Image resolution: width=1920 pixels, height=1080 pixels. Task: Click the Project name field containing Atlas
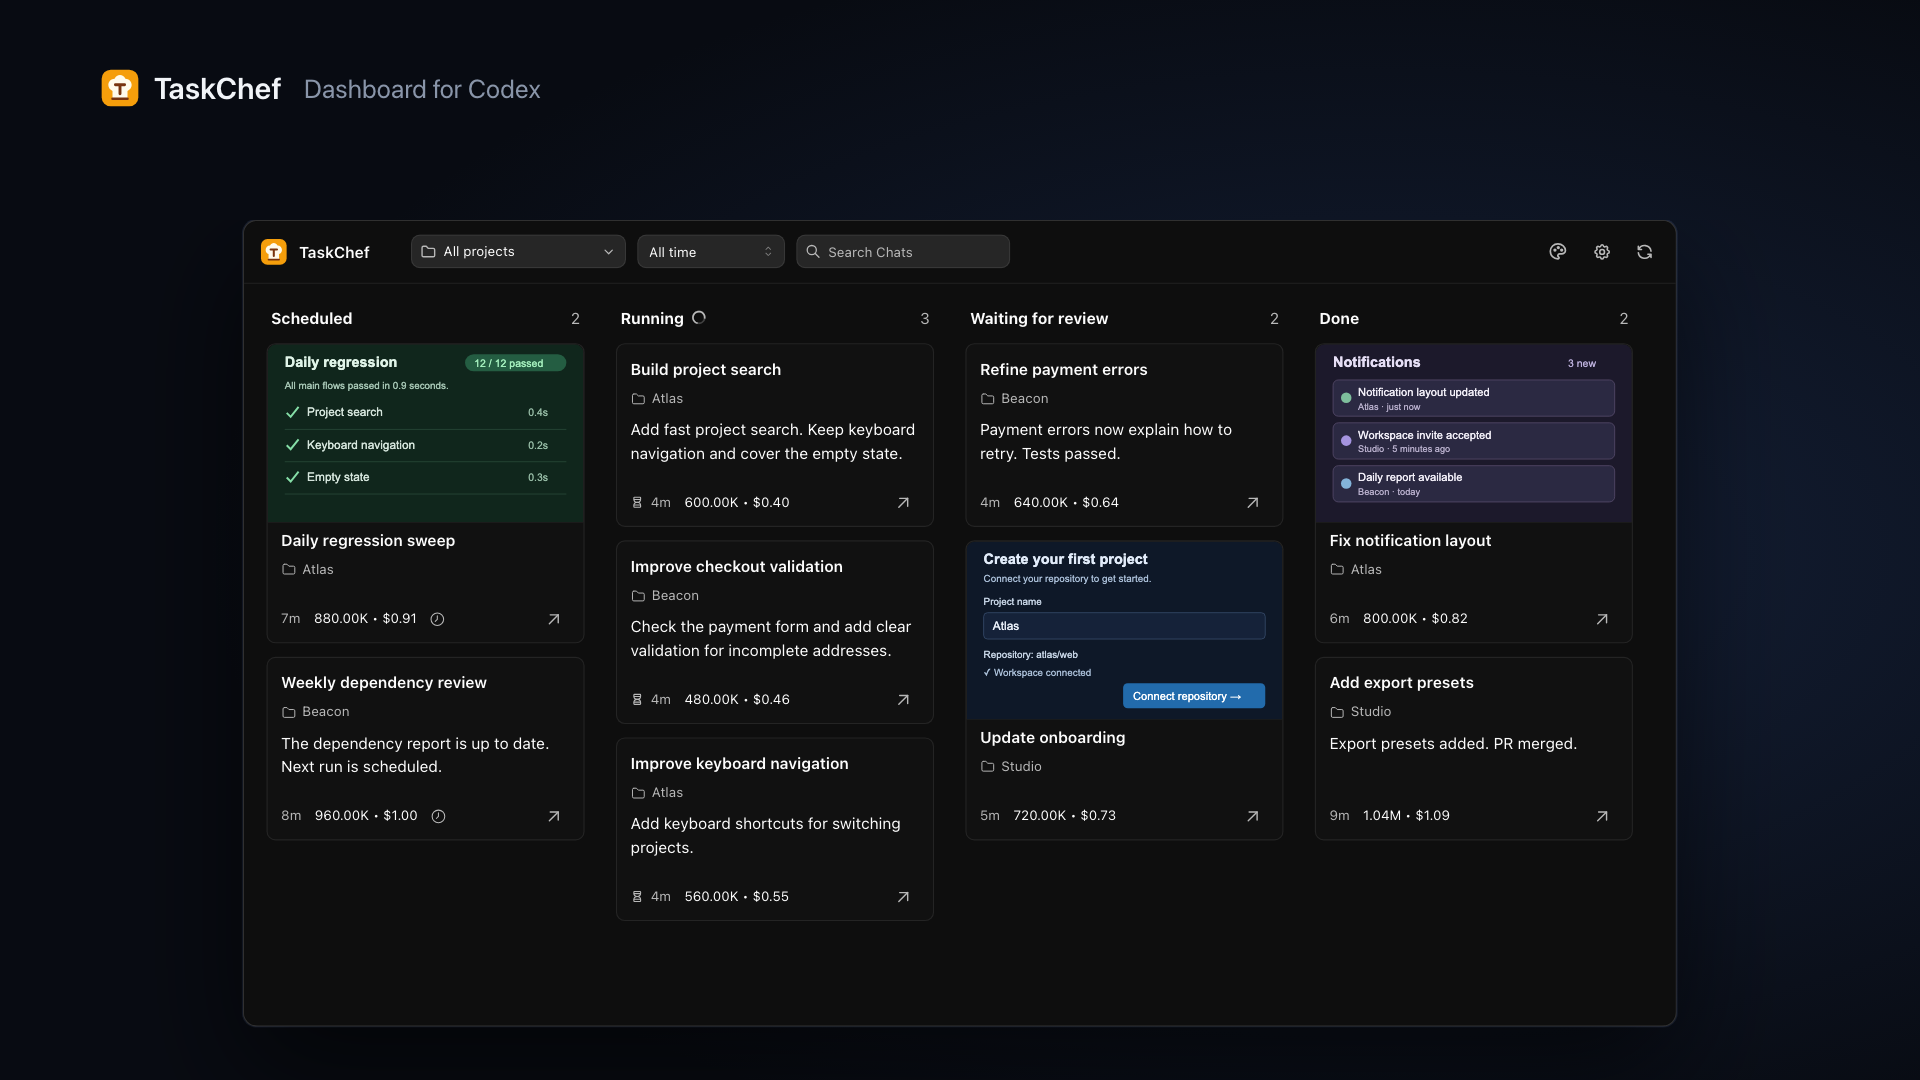click(x=1124, y=626)
